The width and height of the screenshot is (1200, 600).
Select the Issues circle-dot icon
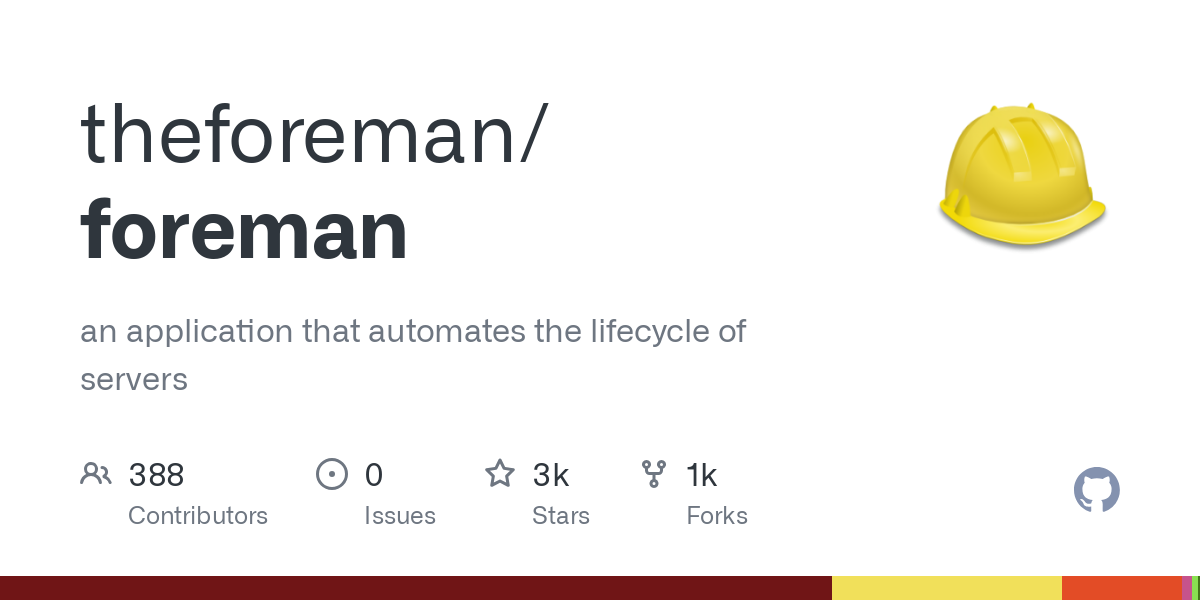coord(331,474)
